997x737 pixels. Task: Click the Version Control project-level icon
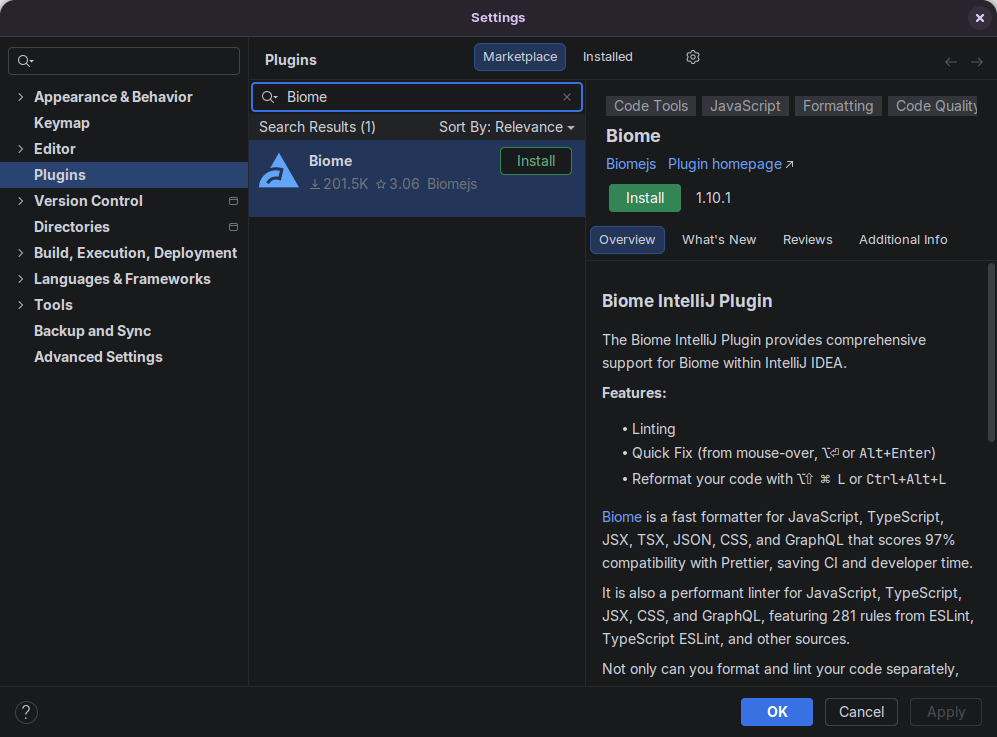(233, 201)
